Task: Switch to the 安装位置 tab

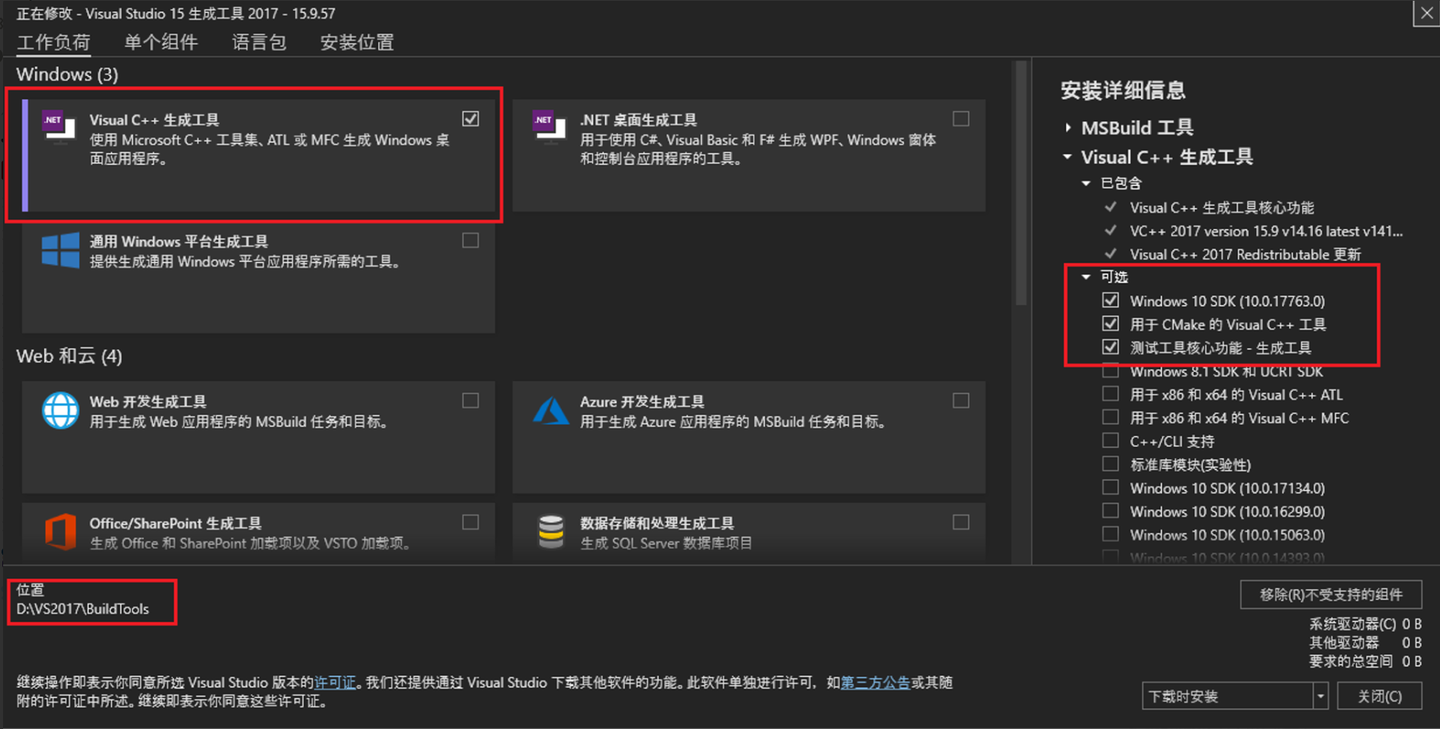Action: click(357, 42)
